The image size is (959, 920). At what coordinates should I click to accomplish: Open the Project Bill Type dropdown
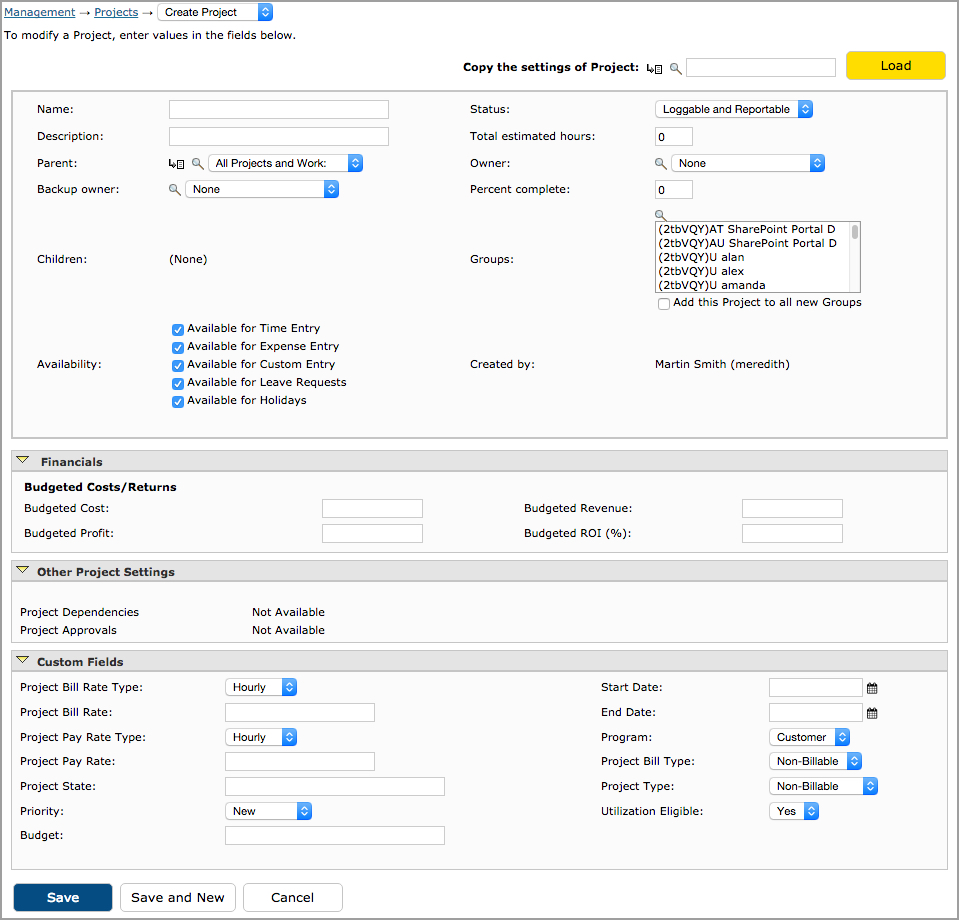pos(816,761)
